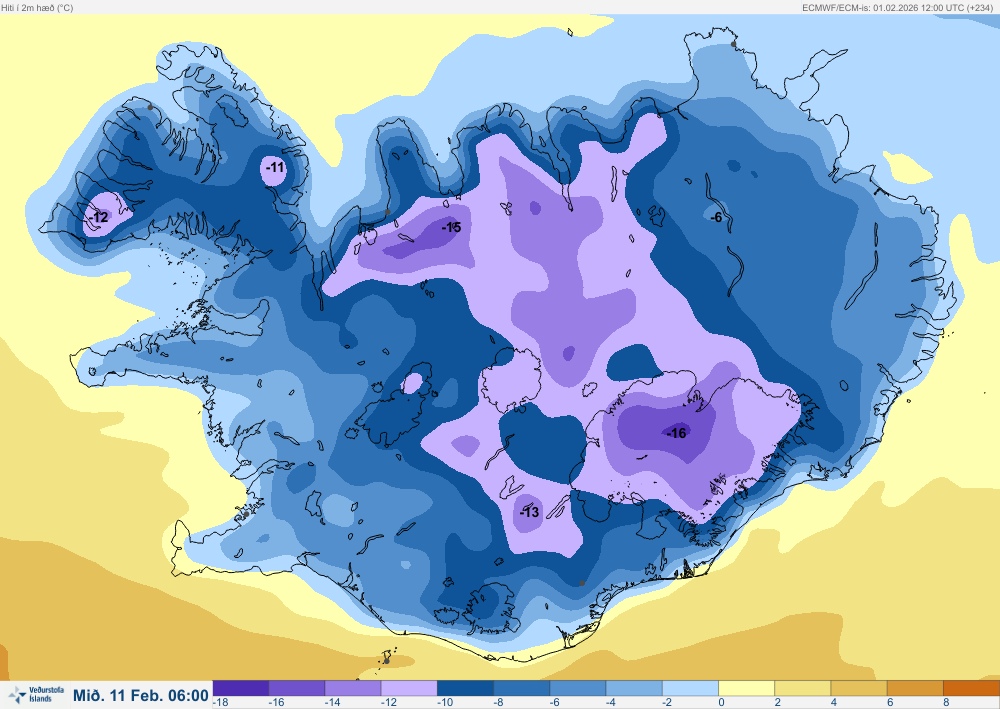Click the pale blue swatch between -2 and 0
The width and height of the screenshot is (1000, 709).
coord(690,688)
